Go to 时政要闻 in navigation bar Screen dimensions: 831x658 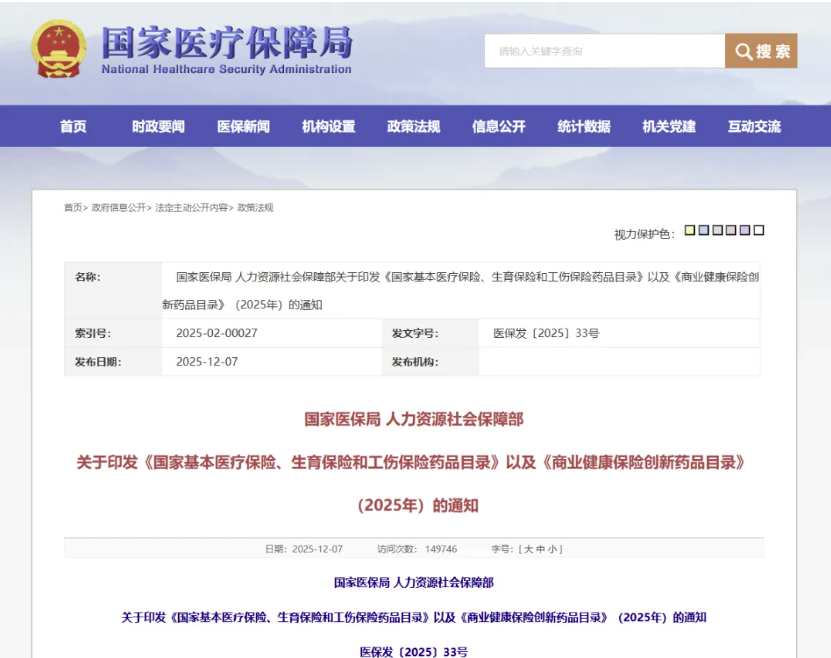coord(158,126)
